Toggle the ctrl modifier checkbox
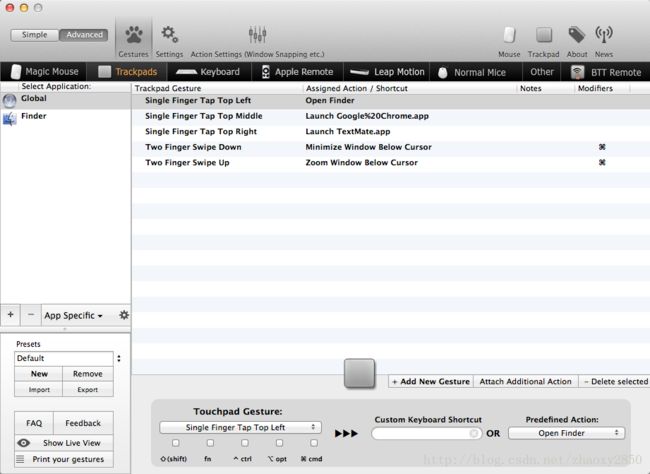The height and width of the screenshot is (474, 650). [x=245, y=443]
